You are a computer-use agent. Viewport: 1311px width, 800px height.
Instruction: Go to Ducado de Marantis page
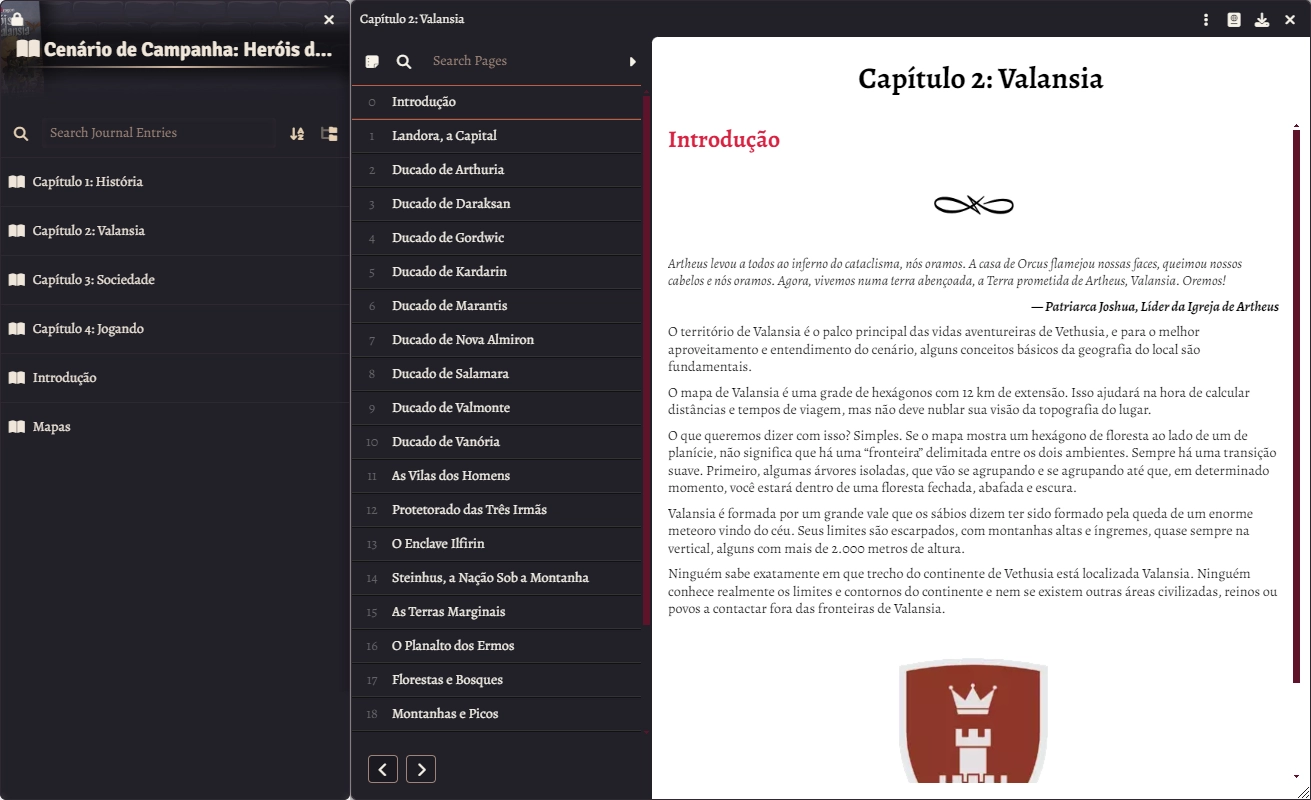496,306
